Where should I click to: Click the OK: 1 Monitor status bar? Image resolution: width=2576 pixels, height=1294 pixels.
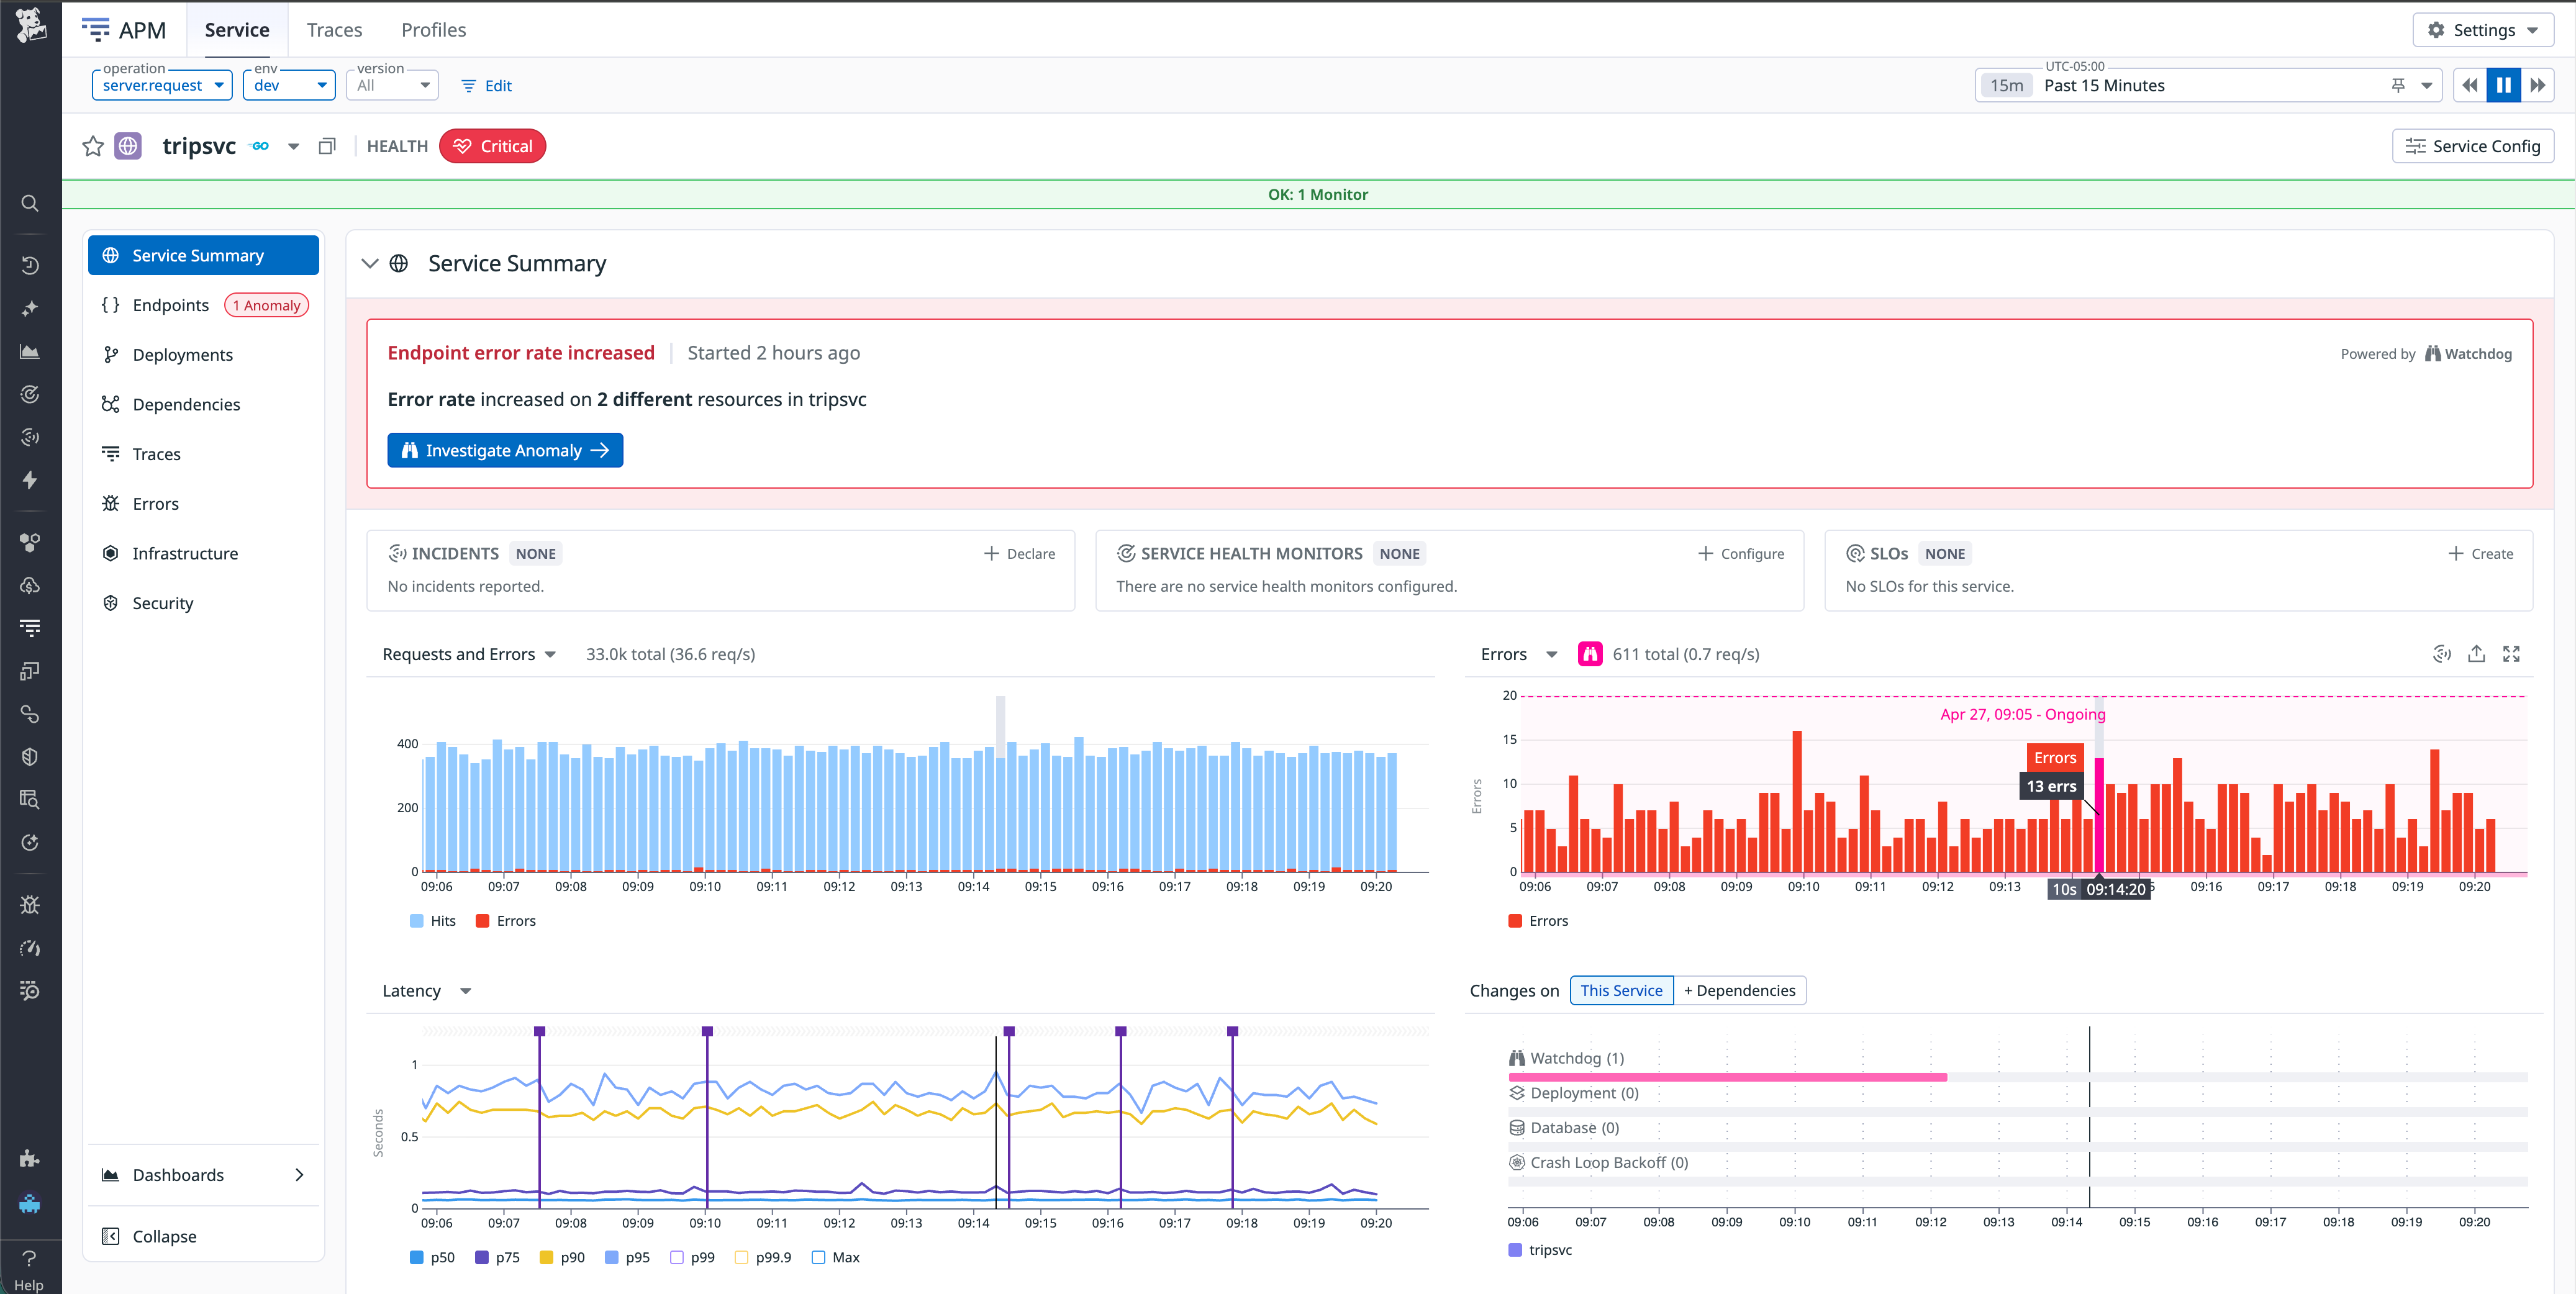point(1318,195)
